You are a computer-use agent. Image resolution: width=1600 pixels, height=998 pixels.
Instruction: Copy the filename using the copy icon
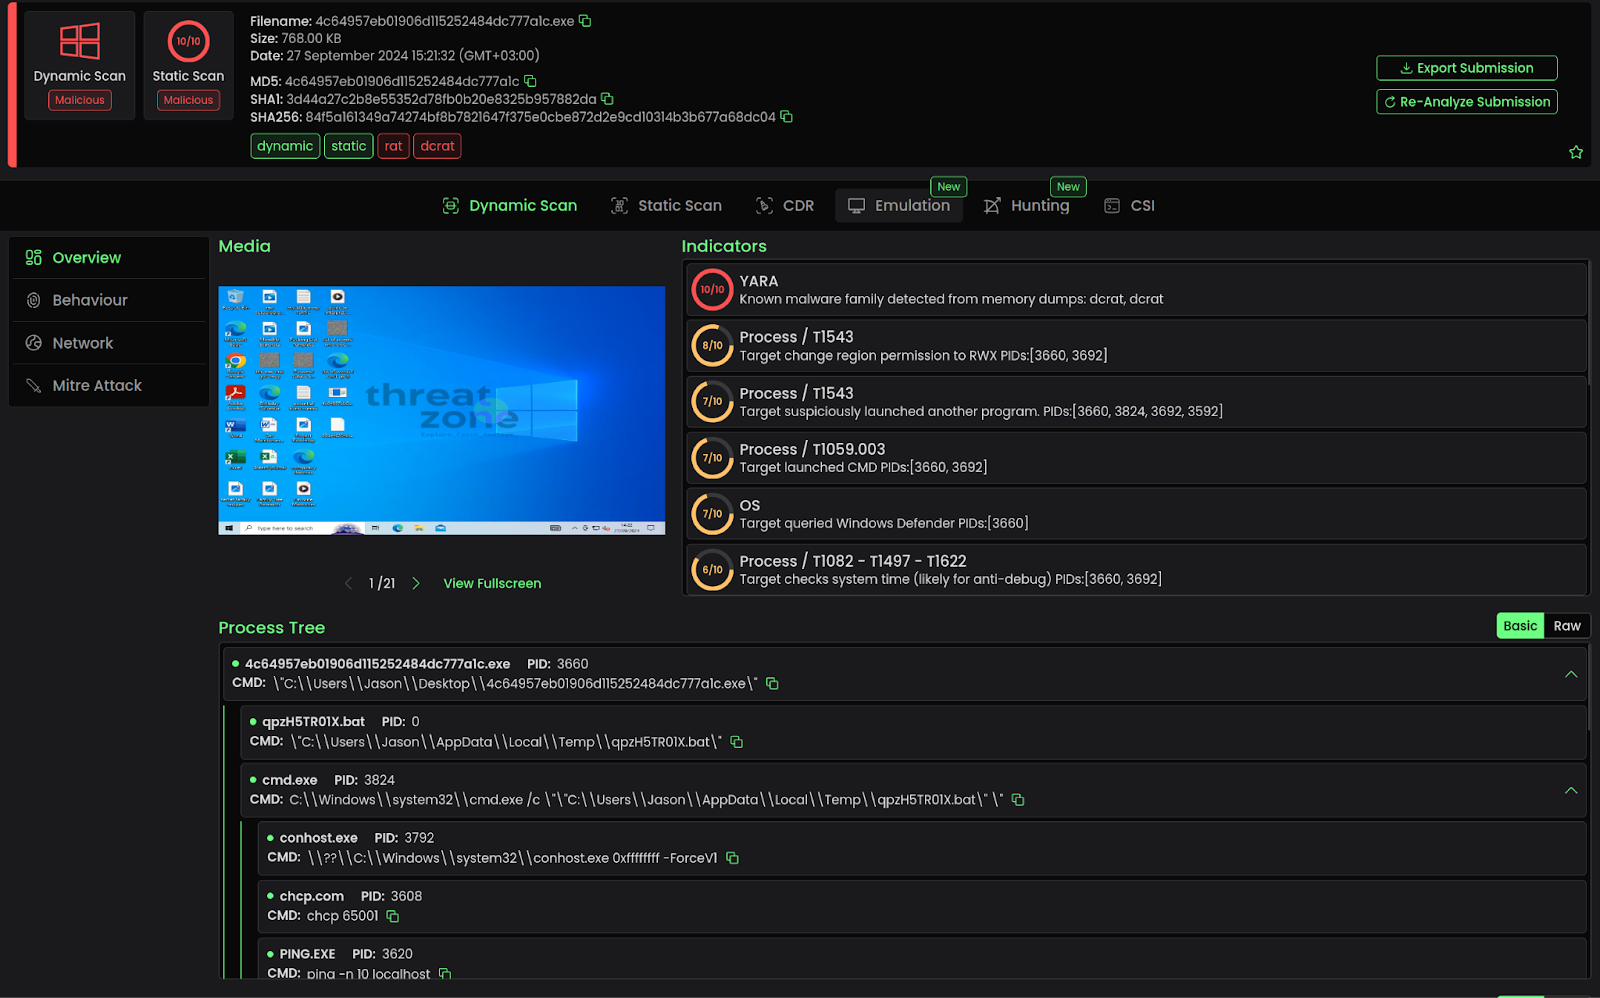(x=585, y=21)
